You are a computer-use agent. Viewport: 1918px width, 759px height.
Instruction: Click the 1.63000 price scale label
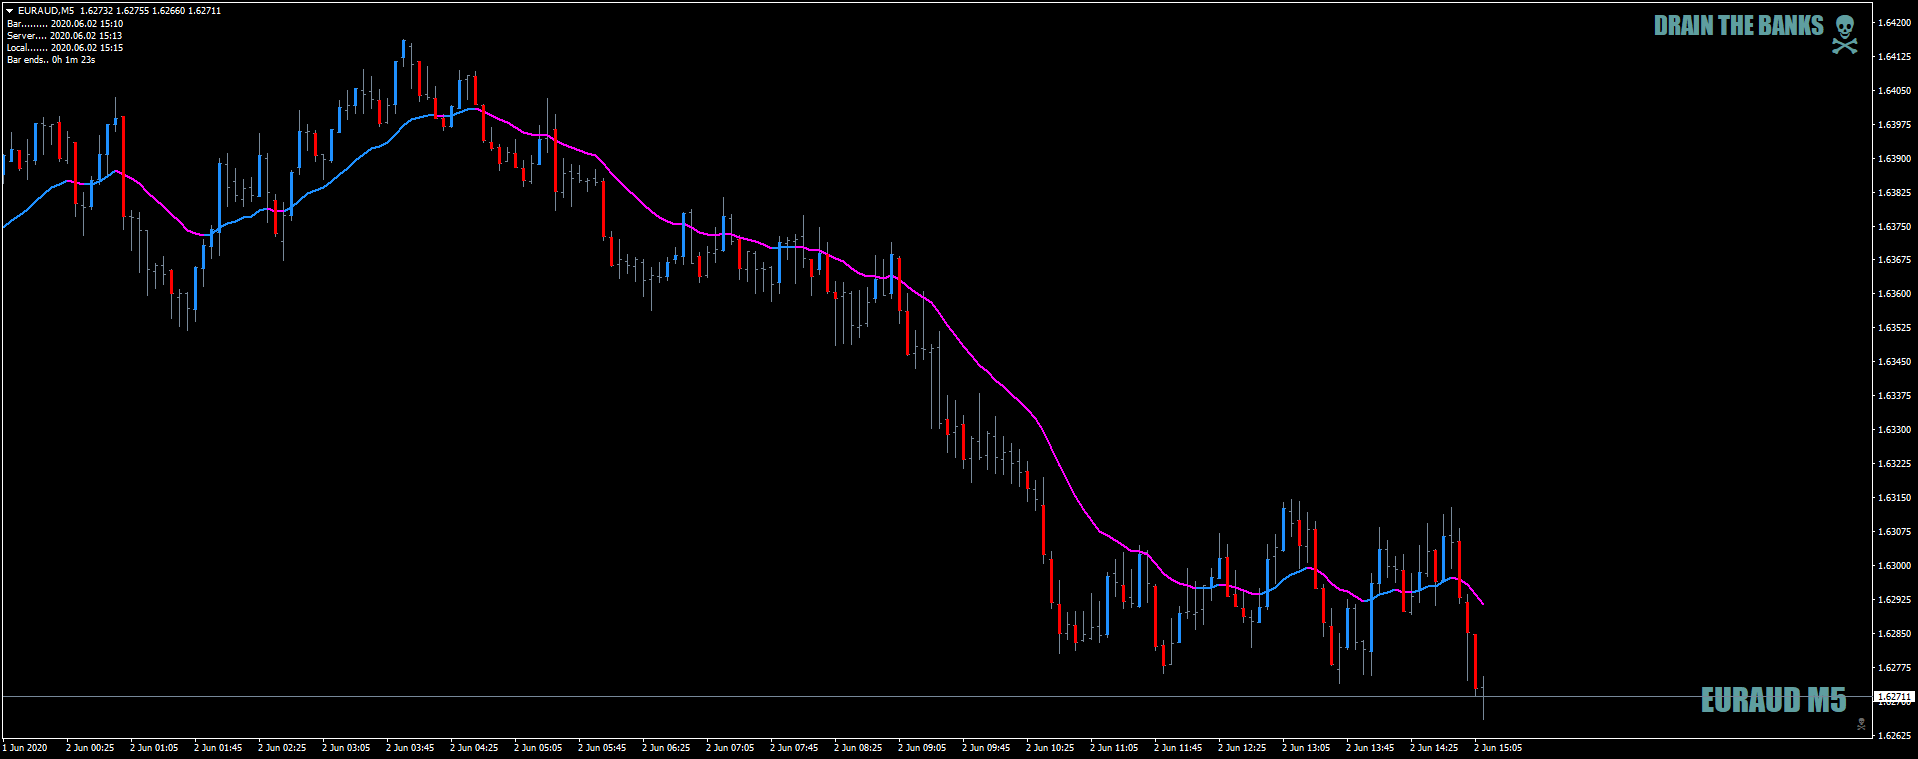coord(1894,565)
